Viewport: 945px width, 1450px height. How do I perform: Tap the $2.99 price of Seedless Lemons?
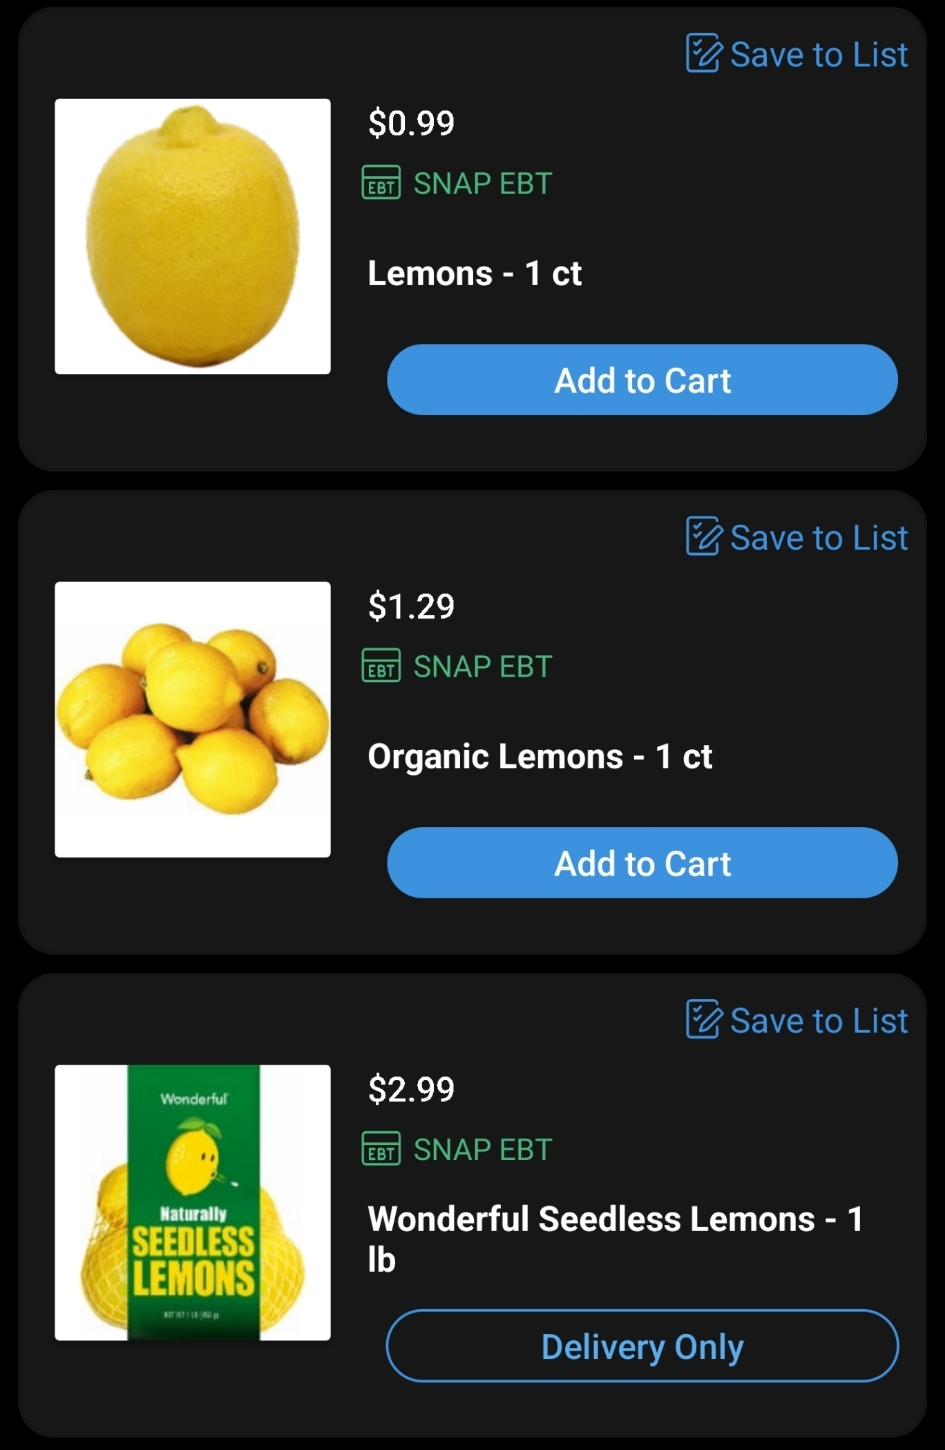(x=411, y=1089)
